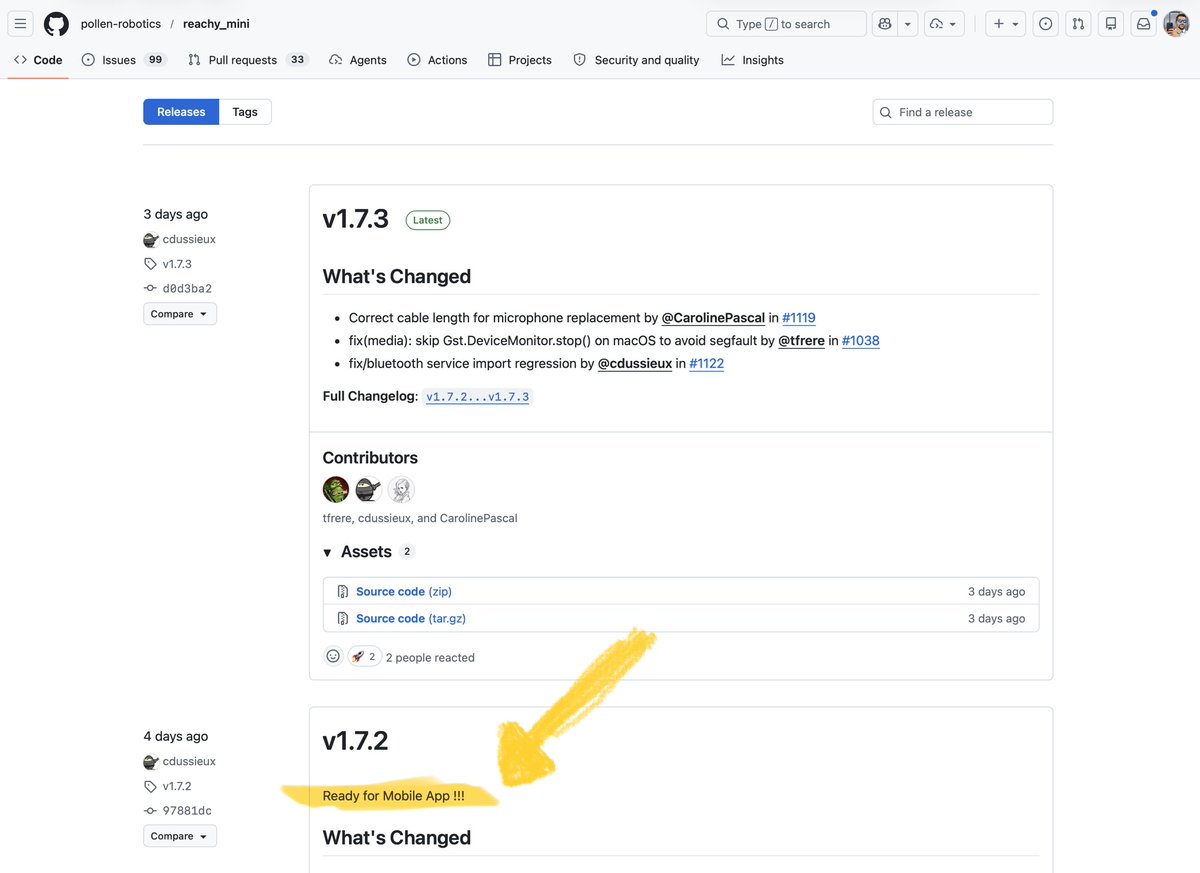View your pull requests header icon
Image resolution: width=1200 pixels, height=873 pixels.
[1078, 24]
